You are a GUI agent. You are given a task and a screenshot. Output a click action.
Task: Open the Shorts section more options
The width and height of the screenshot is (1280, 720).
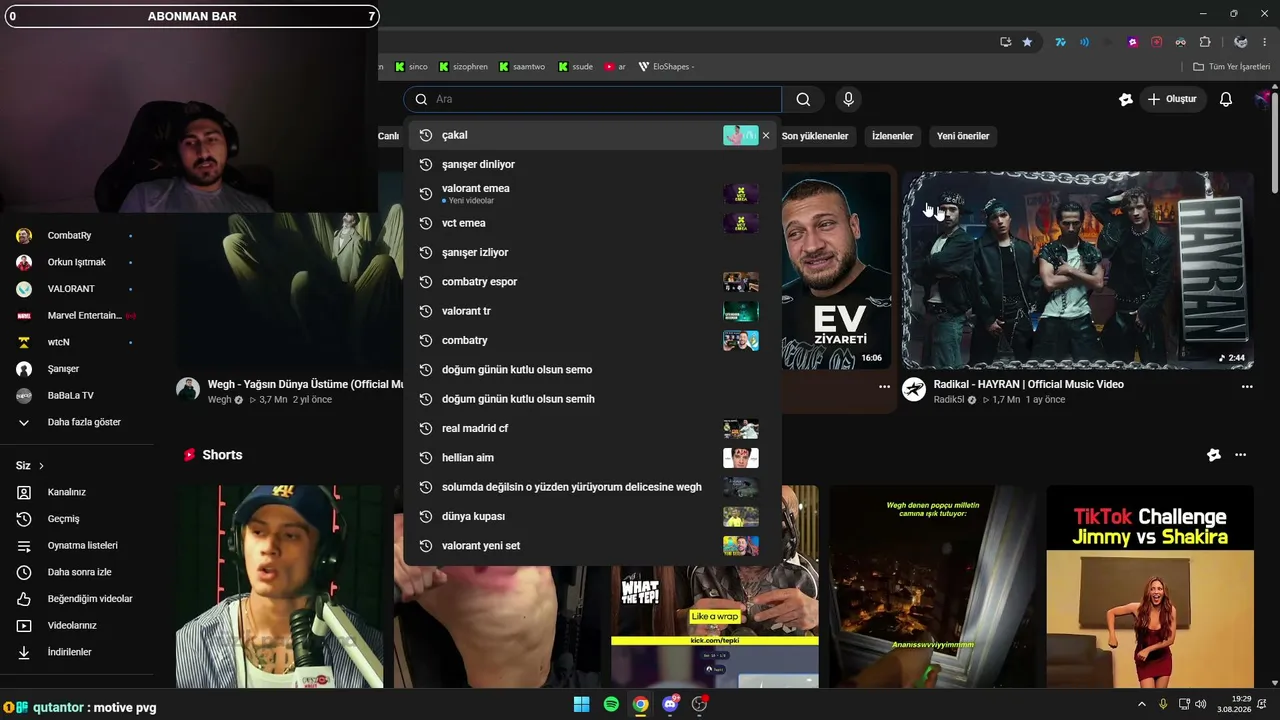click(x=1241, y=455)
